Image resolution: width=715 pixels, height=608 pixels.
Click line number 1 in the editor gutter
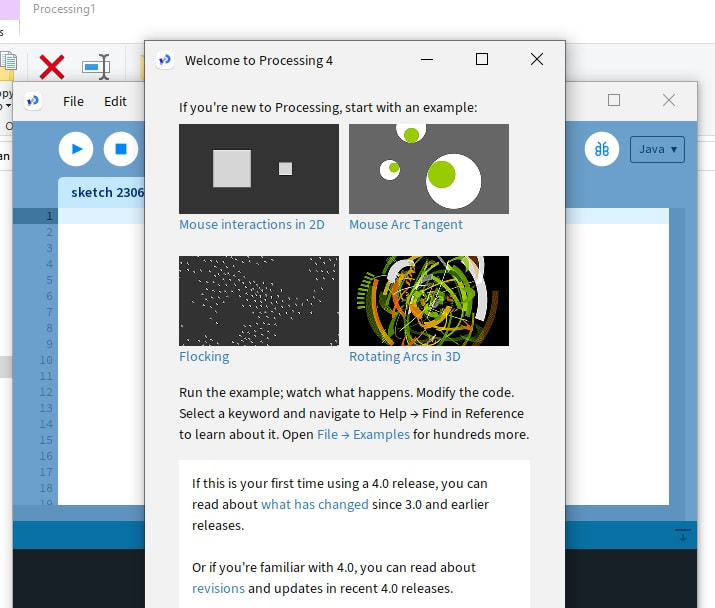pos(49,216)
